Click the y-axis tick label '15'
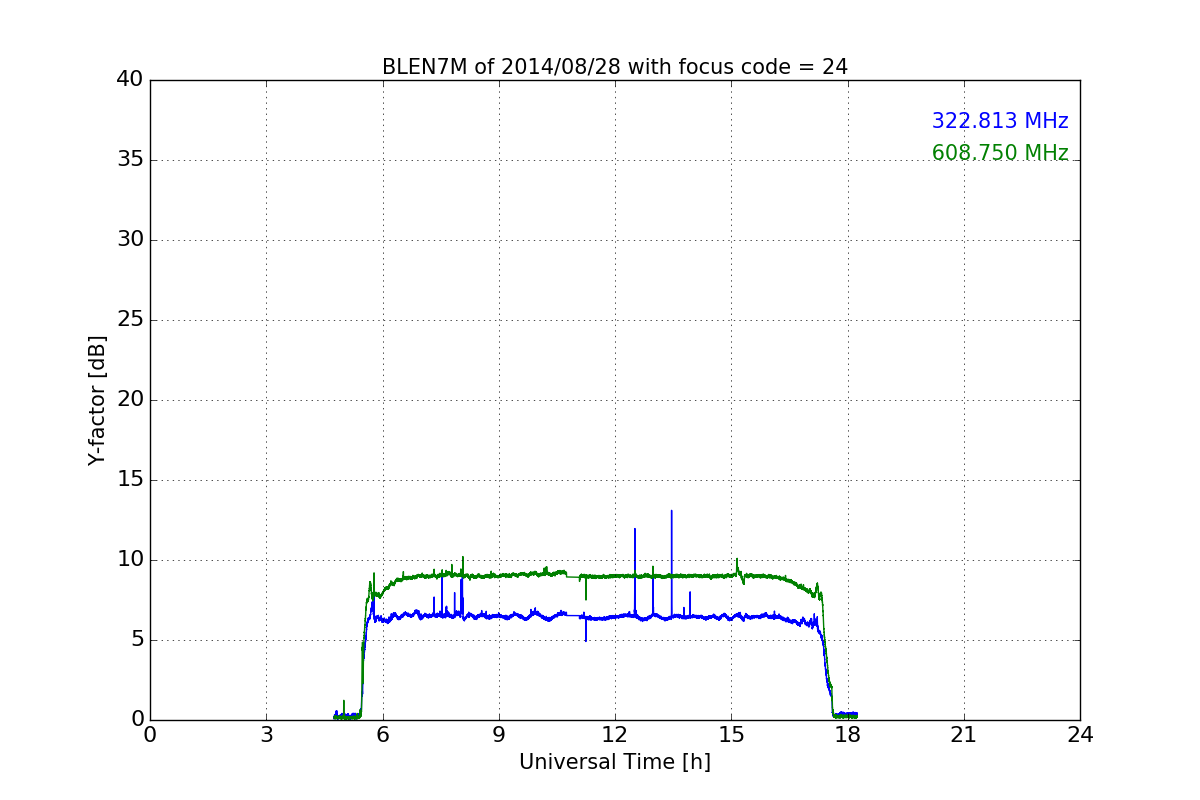 [130, 480]
